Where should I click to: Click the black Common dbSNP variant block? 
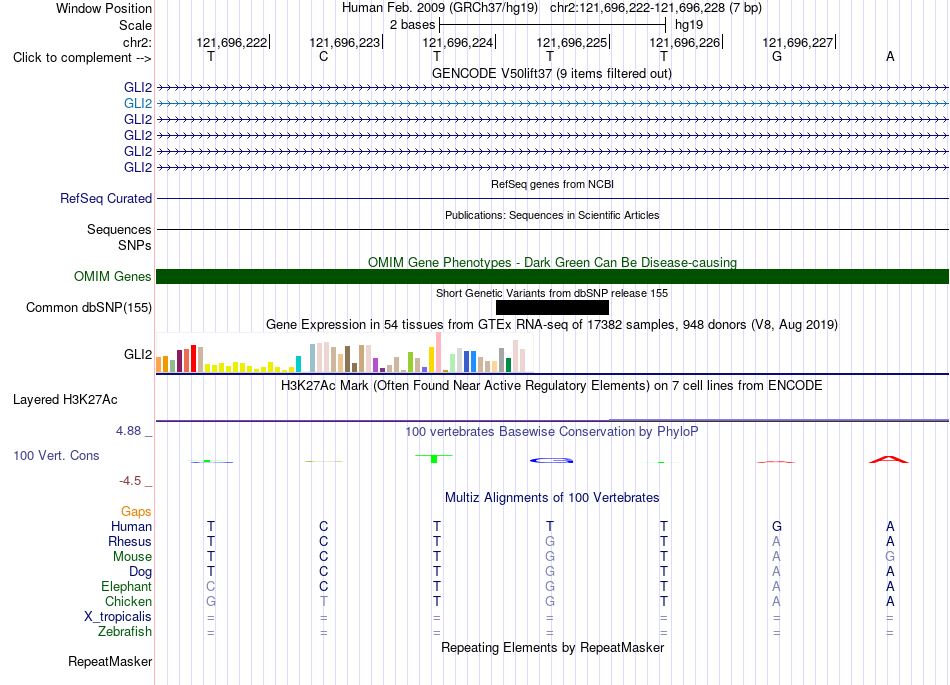pyautogui.click(x=552, y=308)
